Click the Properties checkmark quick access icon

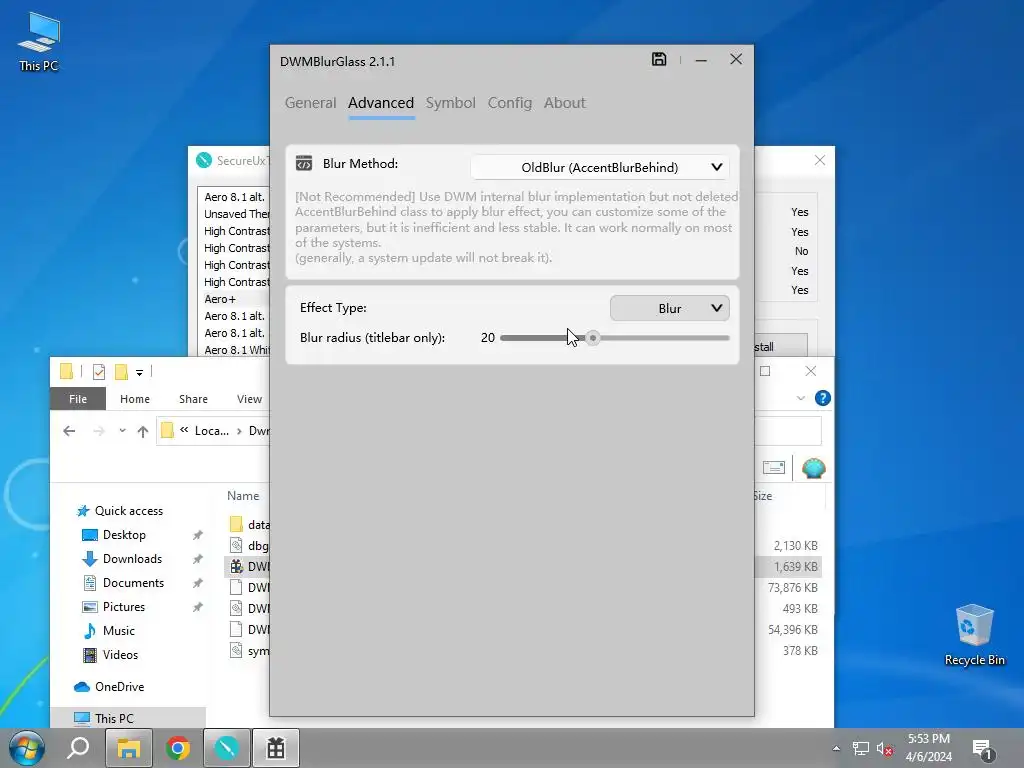coord(99,372)
